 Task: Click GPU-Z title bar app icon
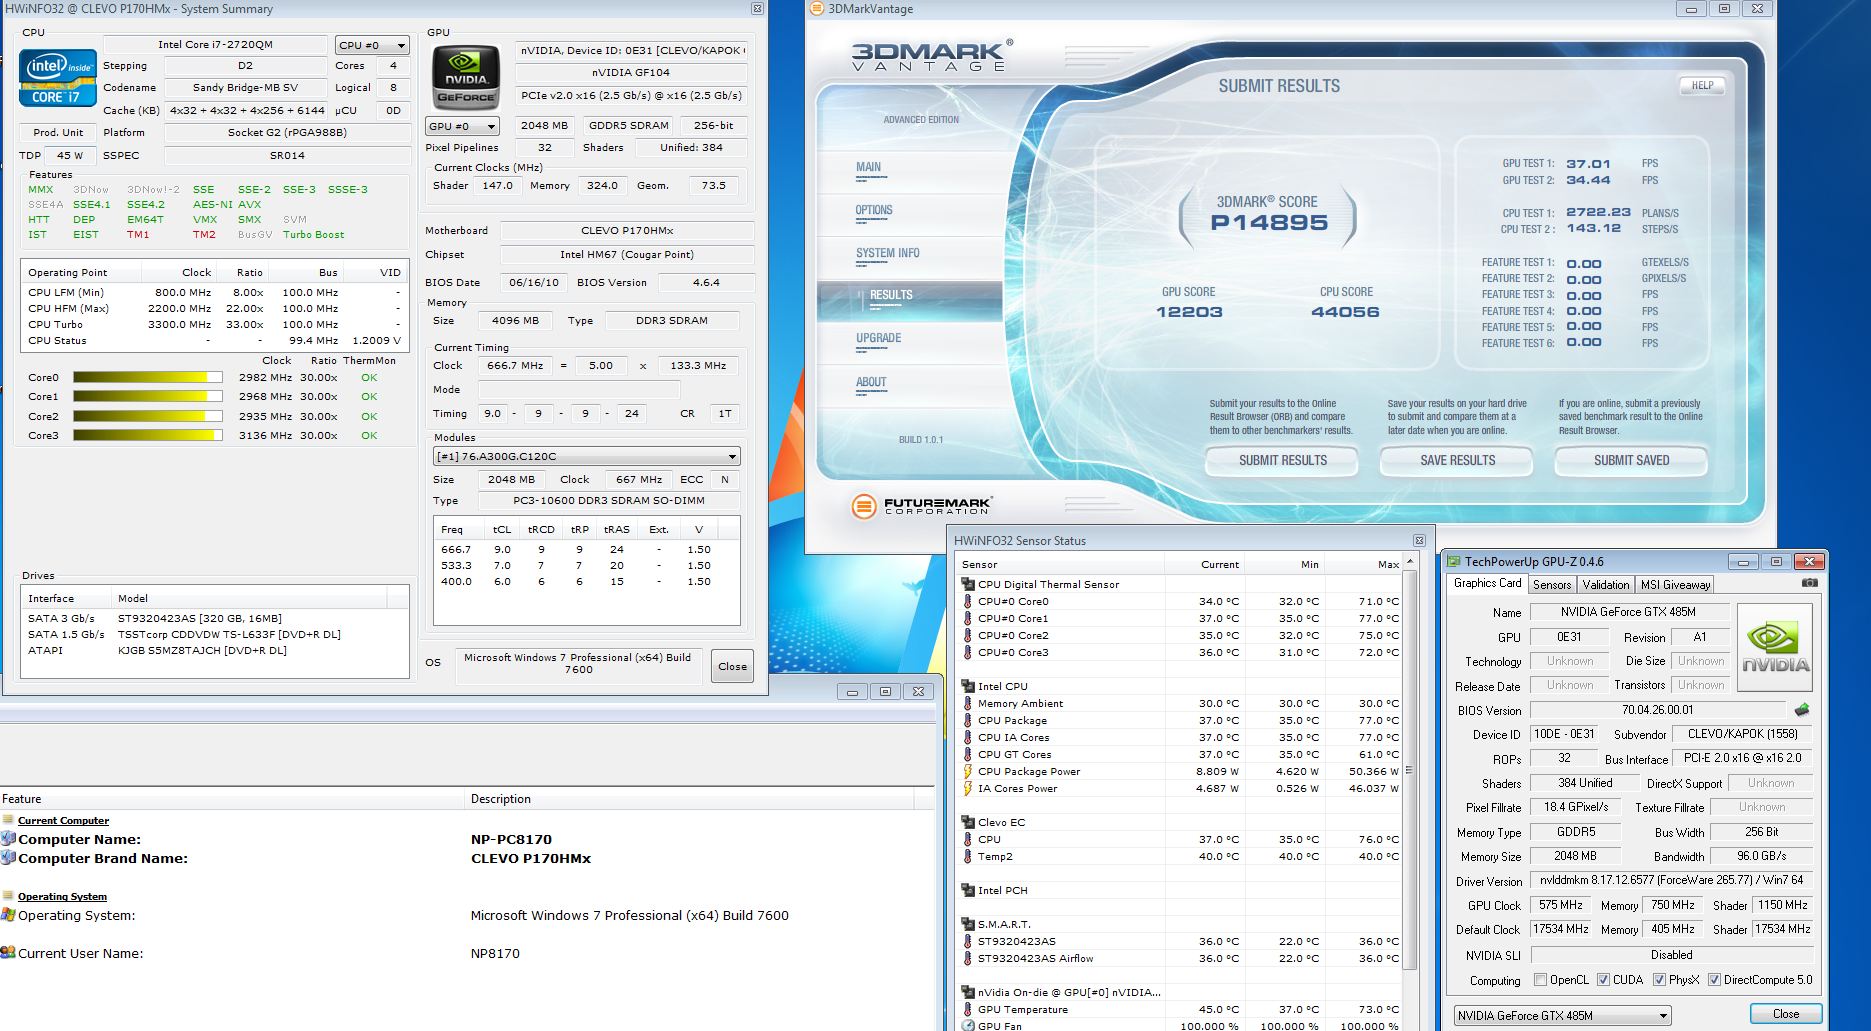[x=1454, y=562]
